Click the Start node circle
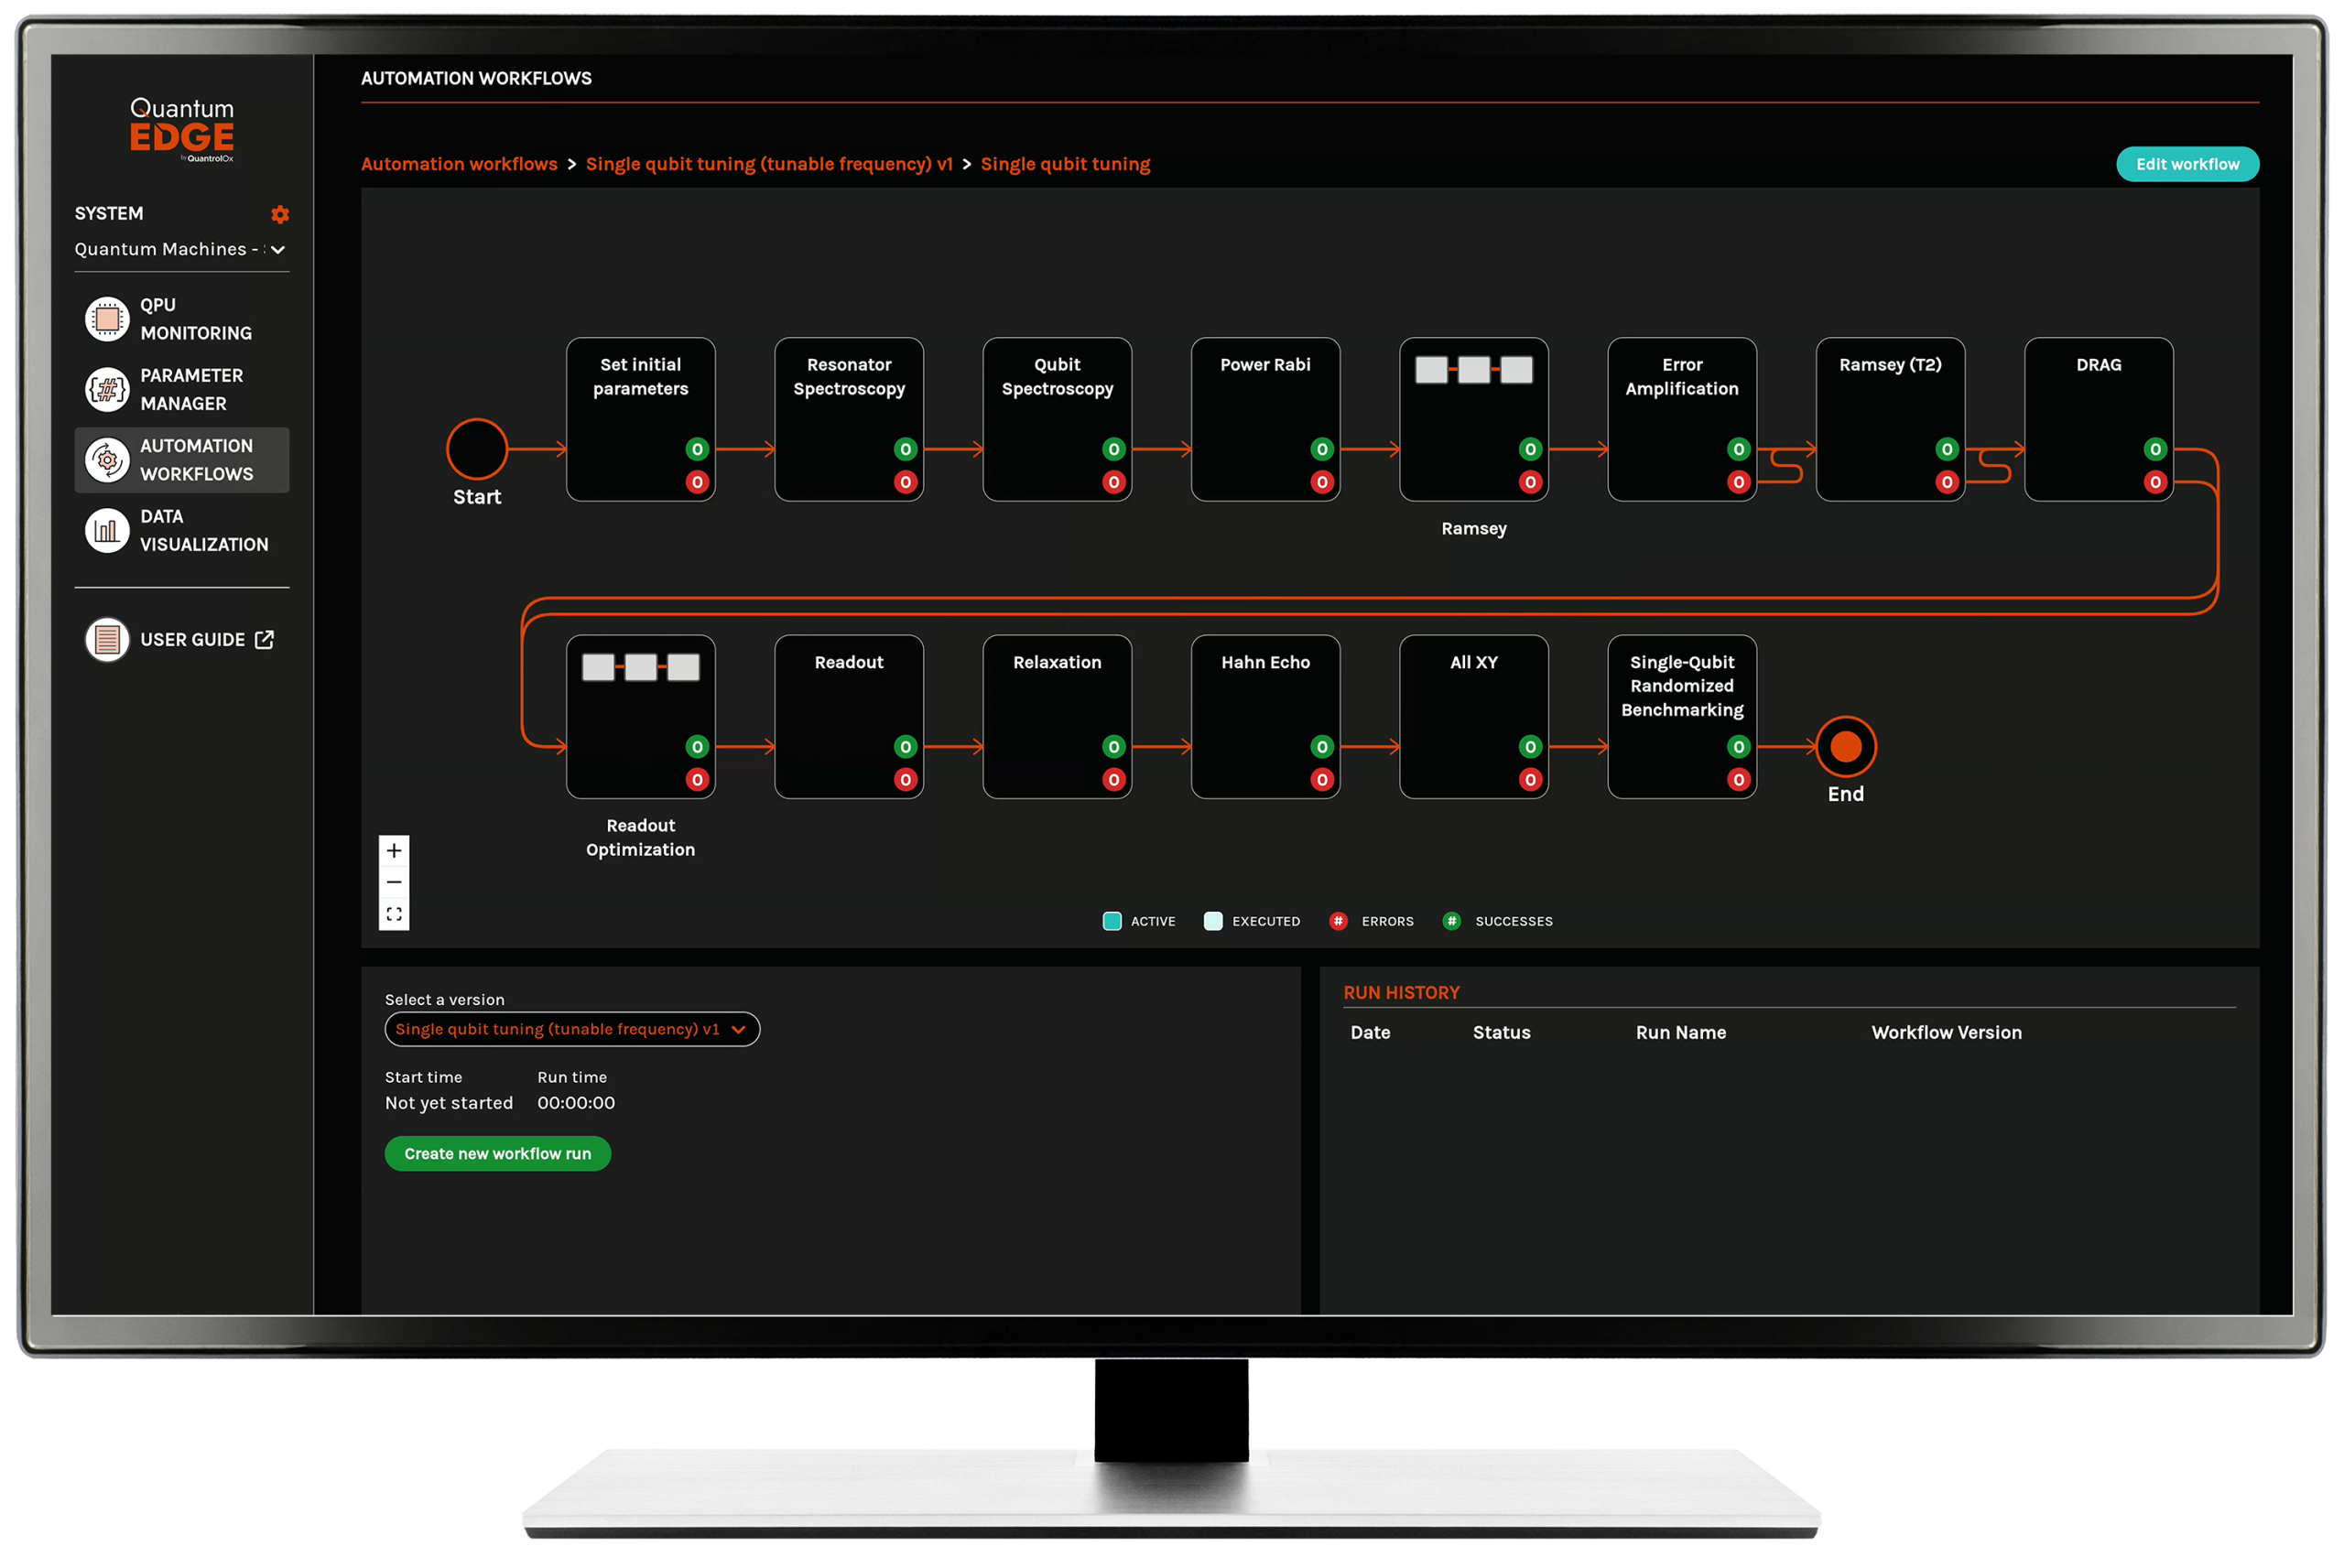Viewport: 2344px width, 1568px height. point(477,449)
